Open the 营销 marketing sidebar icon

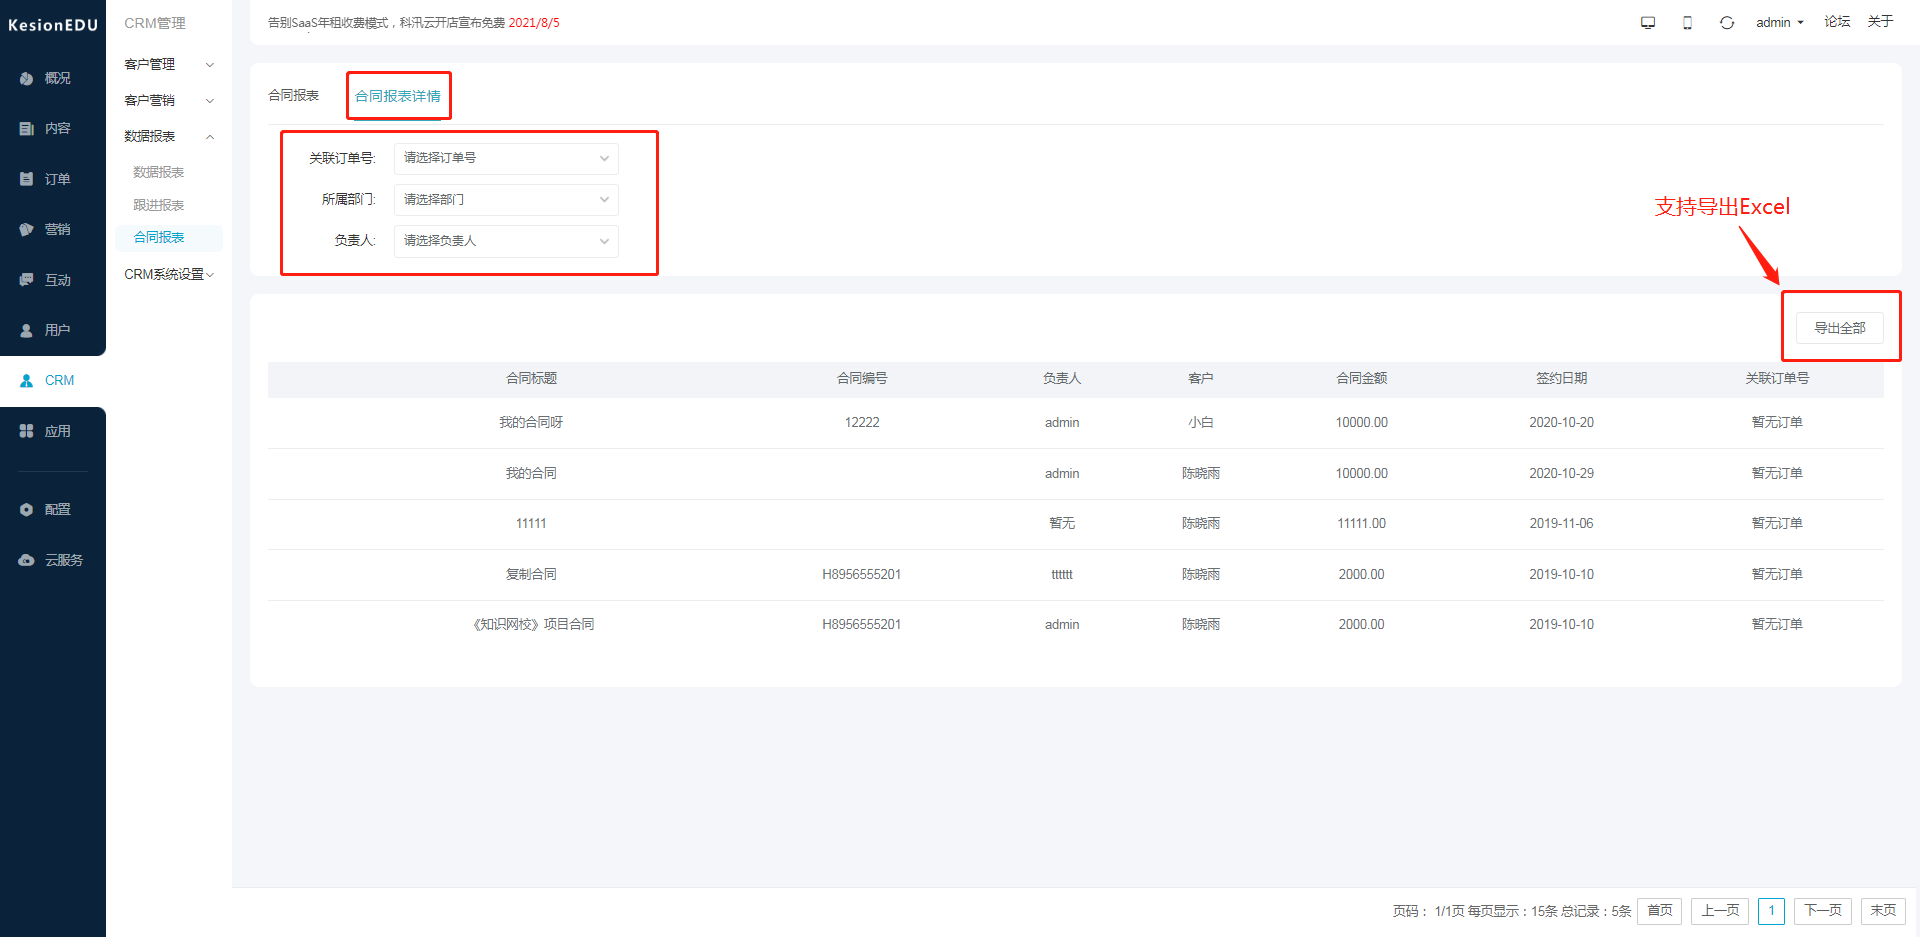[27, 229]
